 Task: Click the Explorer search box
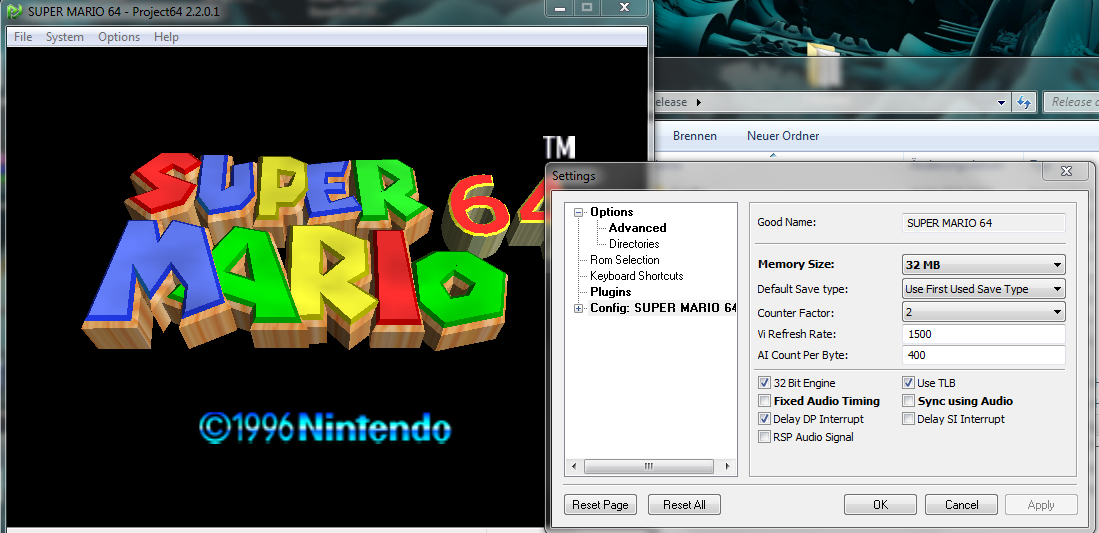pos(1071,102)
